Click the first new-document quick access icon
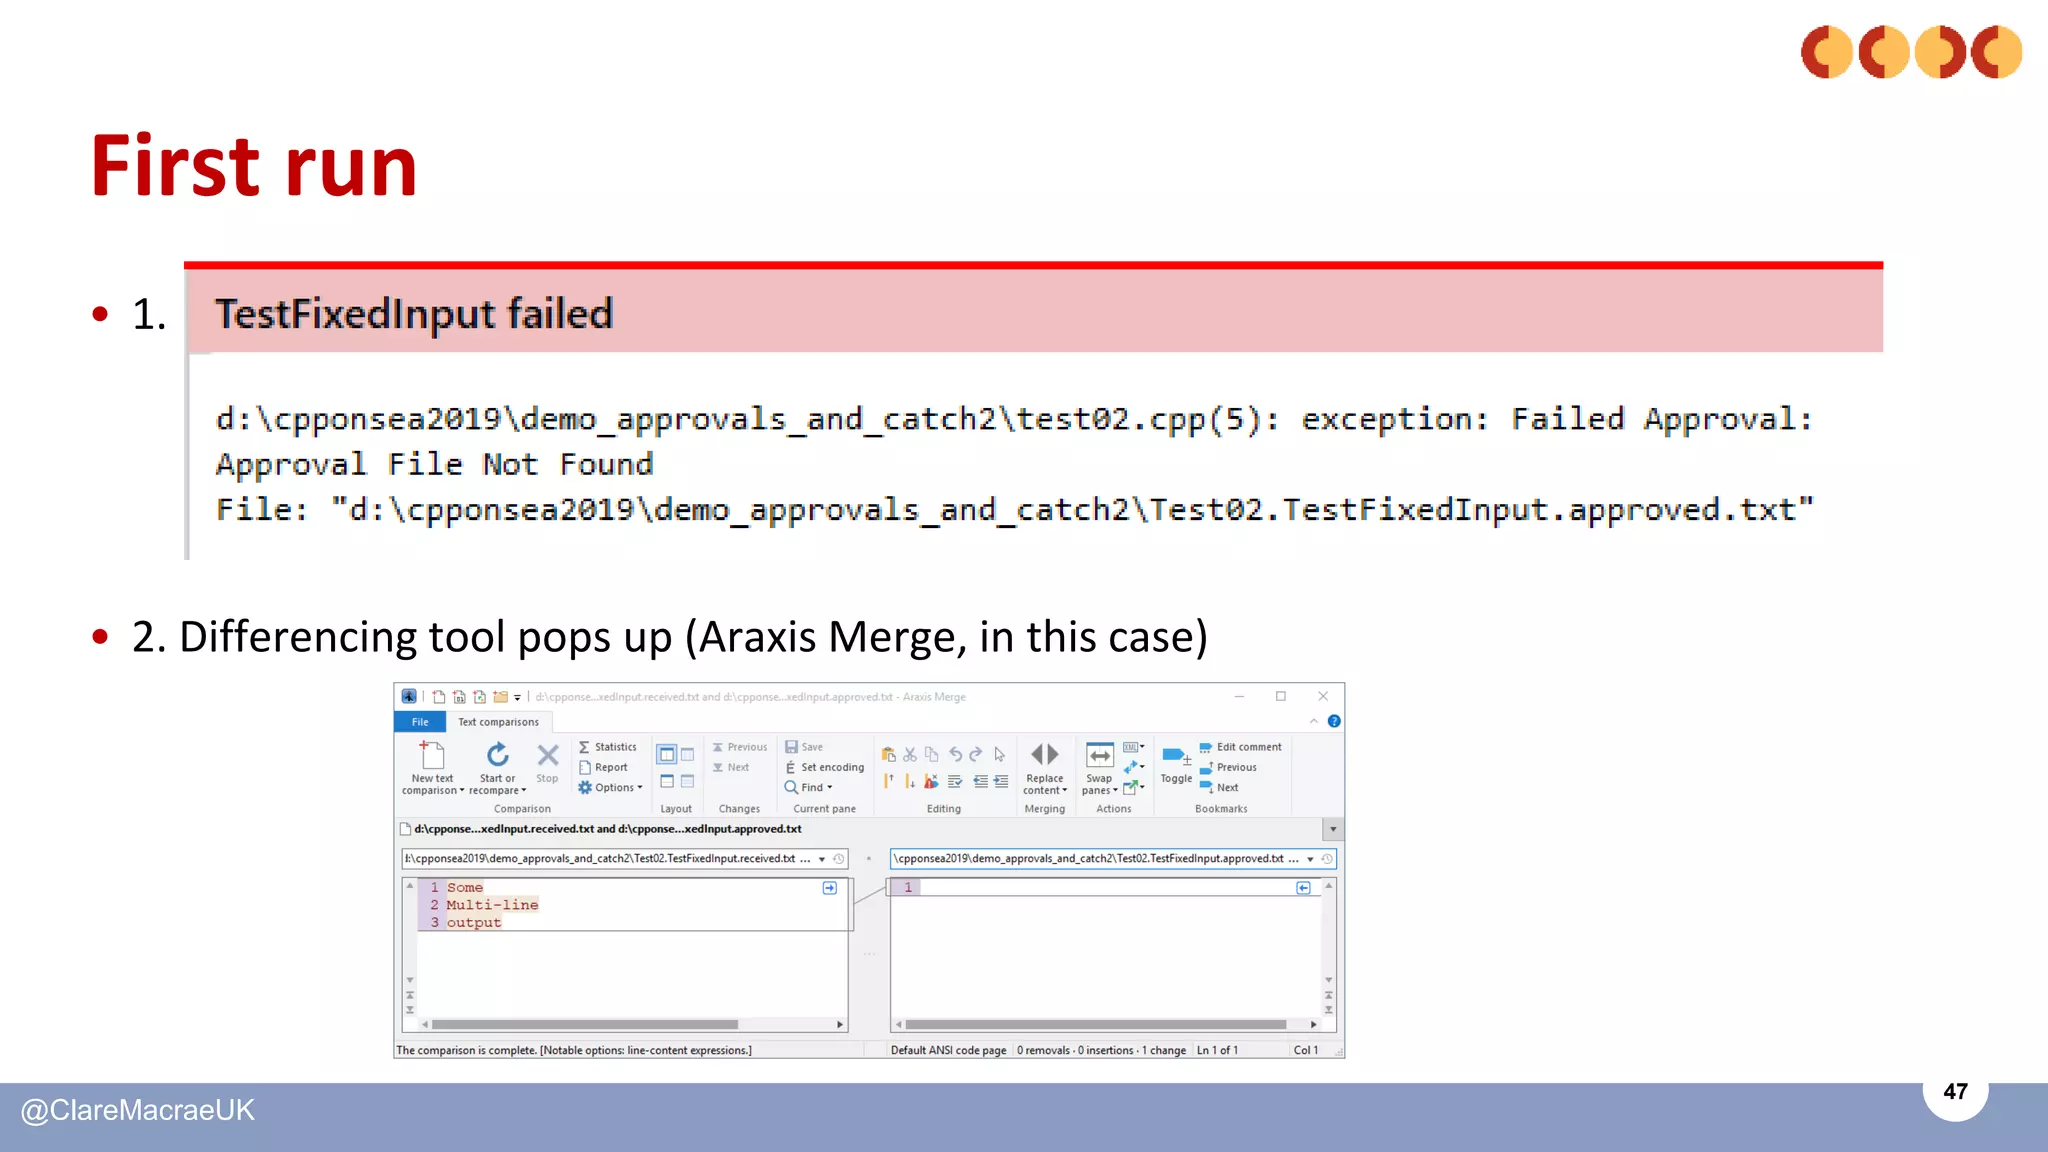 438,697
